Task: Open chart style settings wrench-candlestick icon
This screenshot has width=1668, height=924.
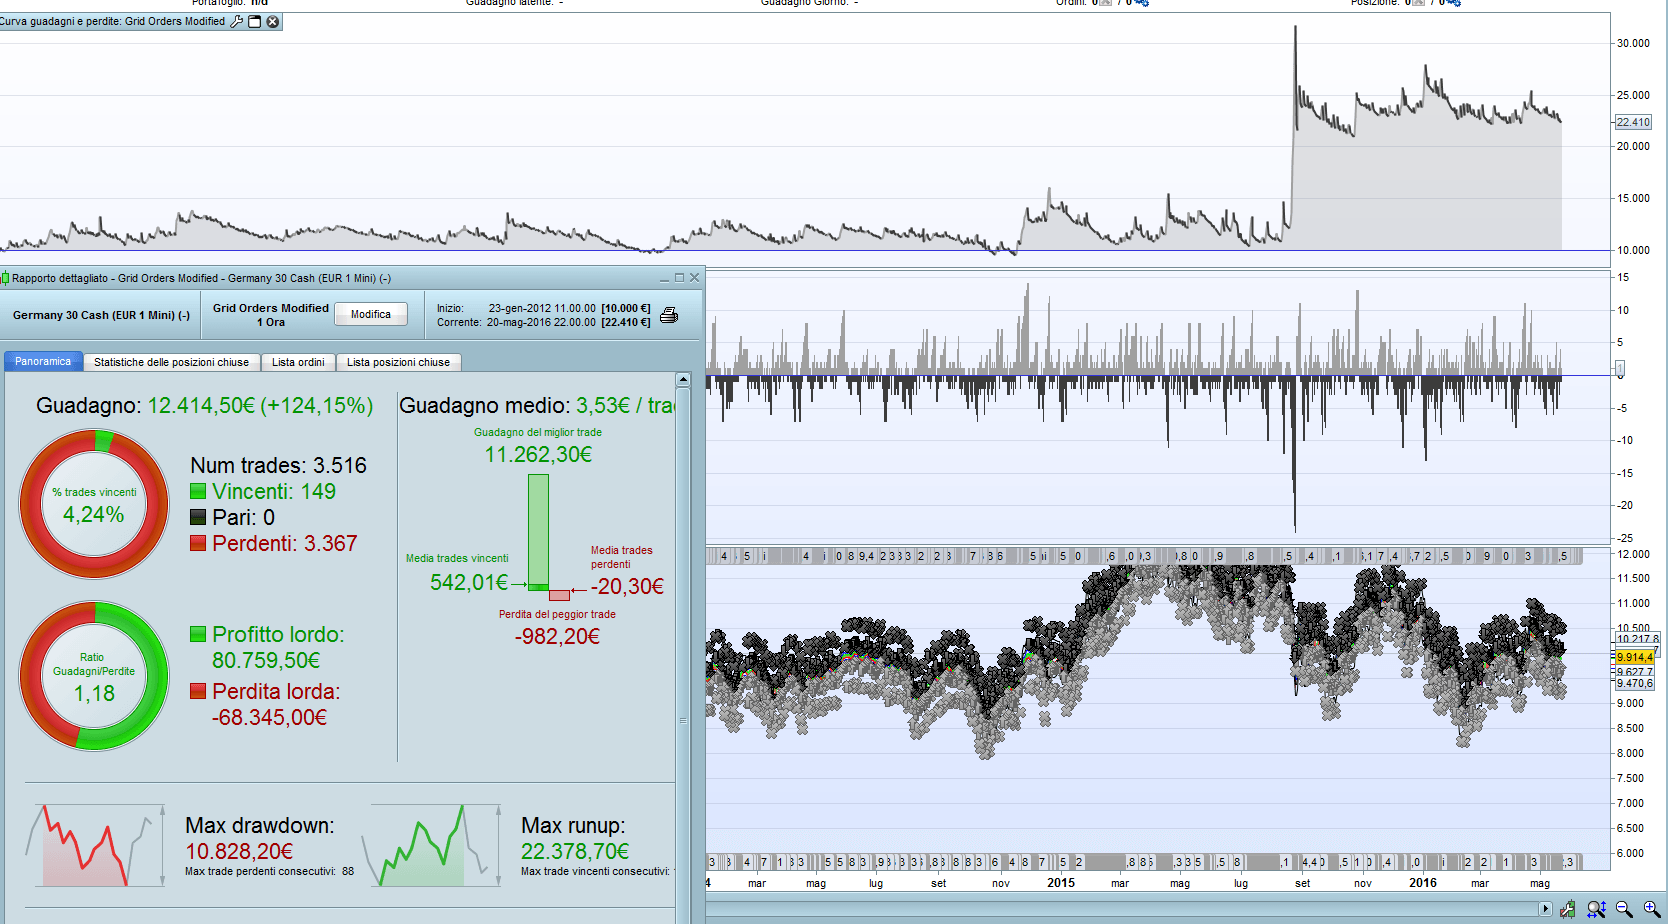Action: (1567, 909)
